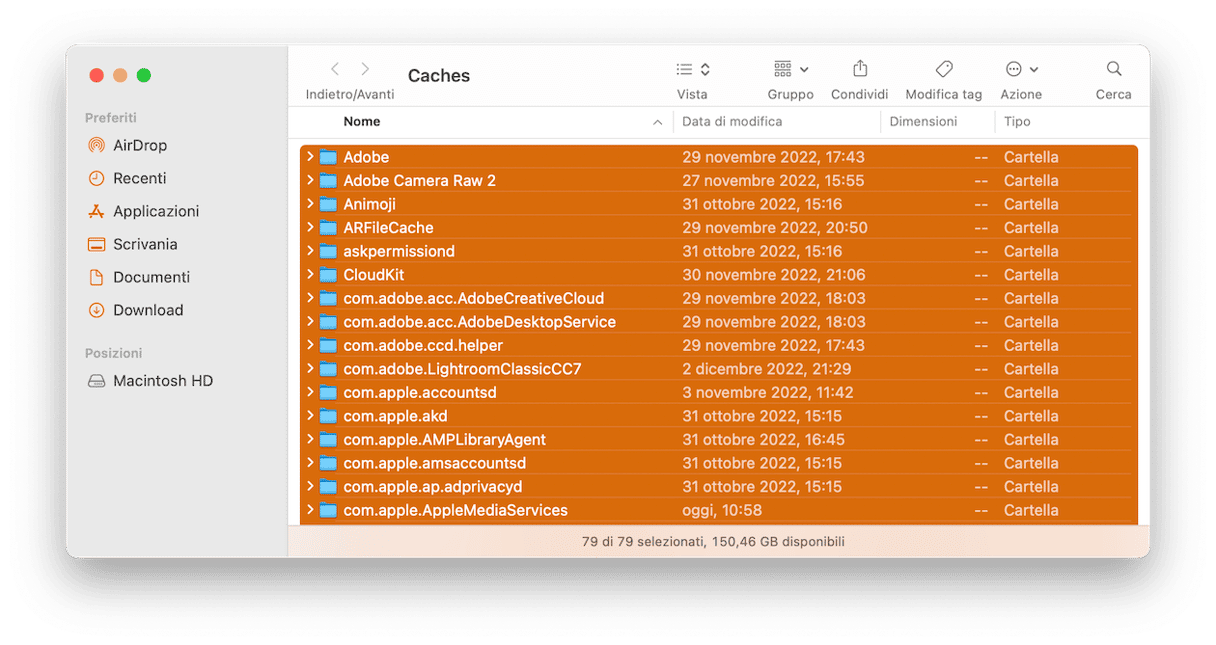The image size is (1216, 645).
Task: Click the com.adobe.LightroomClassicCC7 folder icon
Action: coord(328,369)
